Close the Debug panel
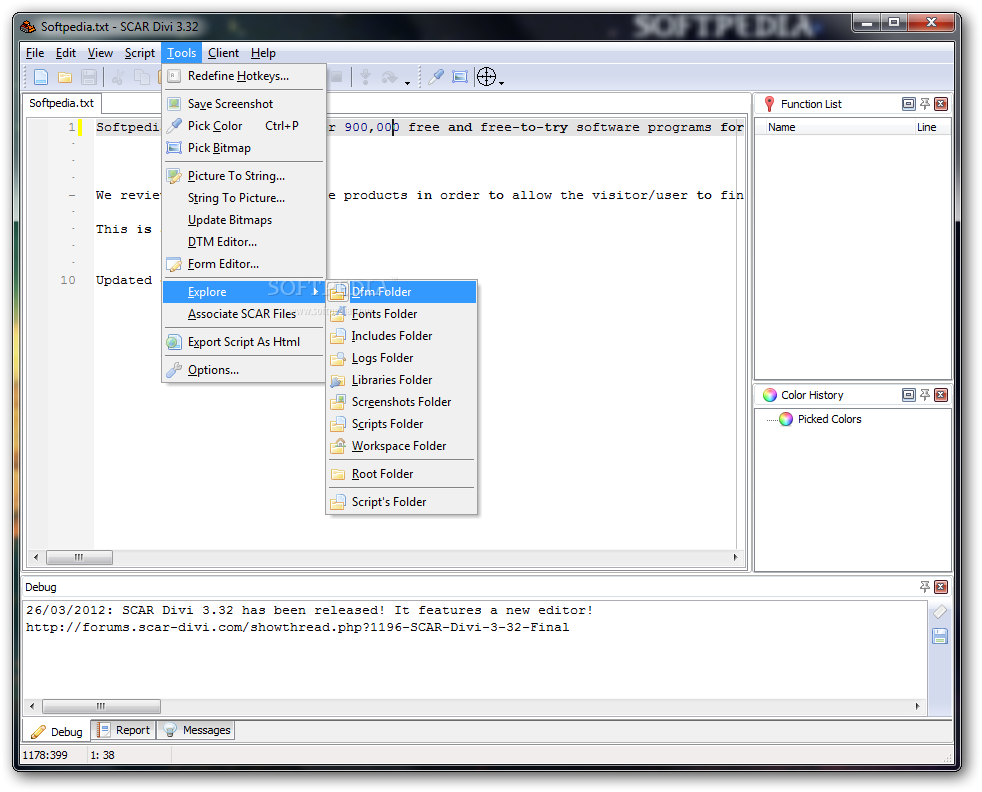The width and height of the screenshot is (982, 792). point(941,587)
